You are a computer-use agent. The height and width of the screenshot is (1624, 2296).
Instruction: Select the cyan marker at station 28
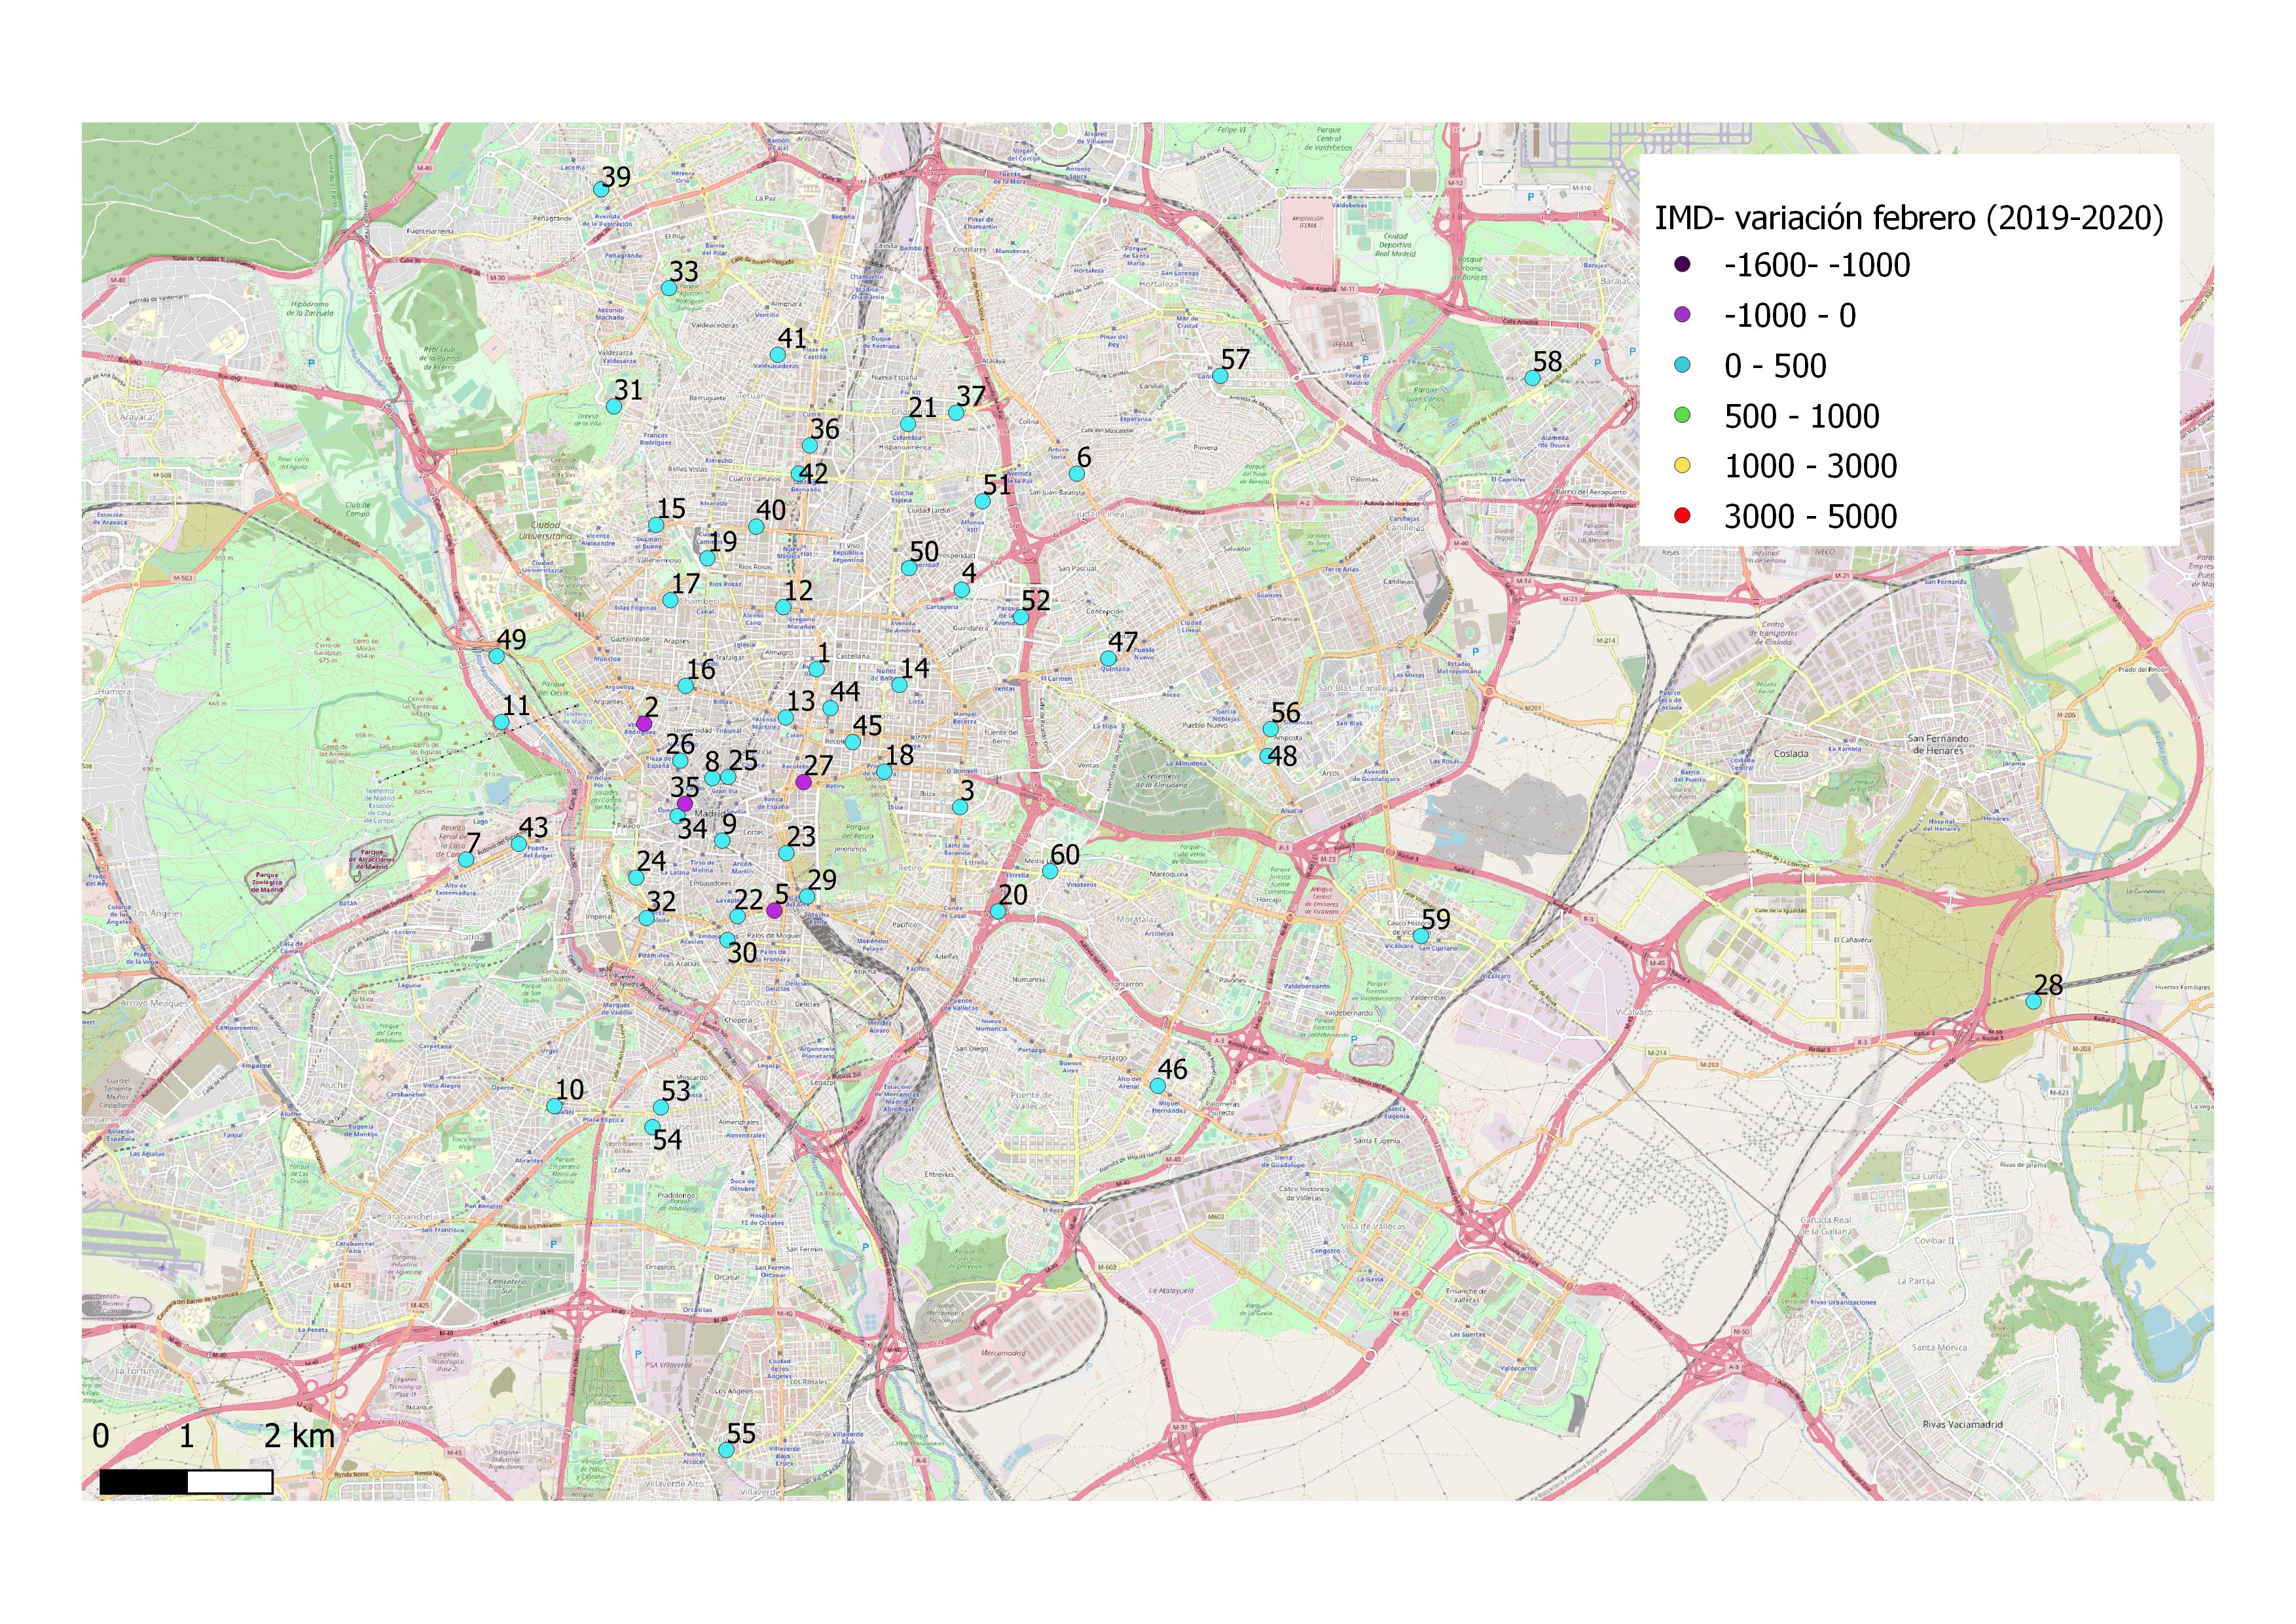click(x=2033, y=1001)
